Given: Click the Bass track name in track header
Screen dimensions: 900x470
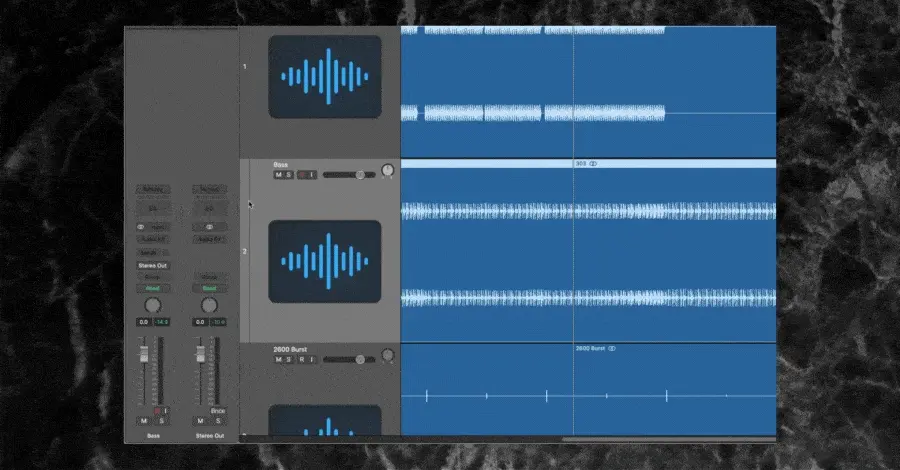Looking at the screenshot, I should [x=281, y=165].
